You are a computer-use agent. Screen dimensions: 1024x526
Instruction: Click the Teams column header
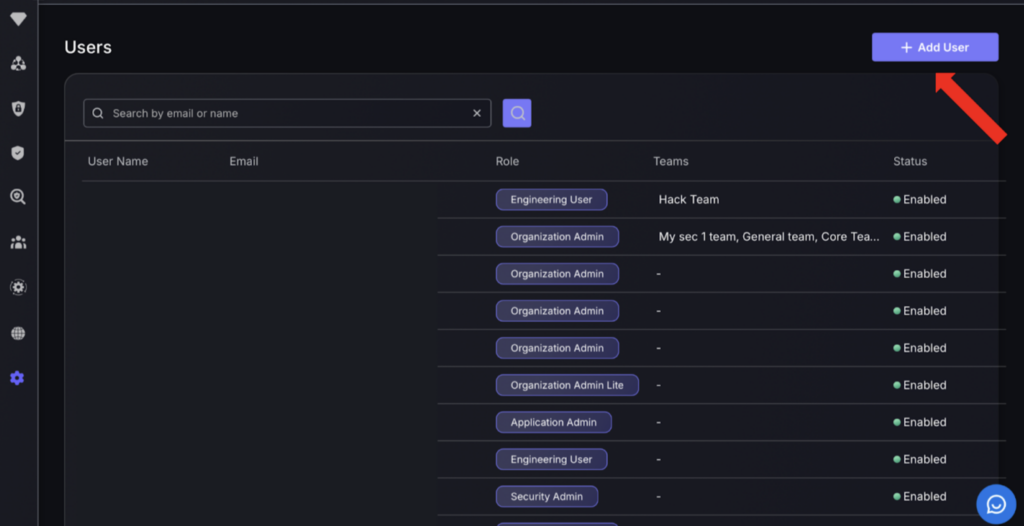point(671,161)
